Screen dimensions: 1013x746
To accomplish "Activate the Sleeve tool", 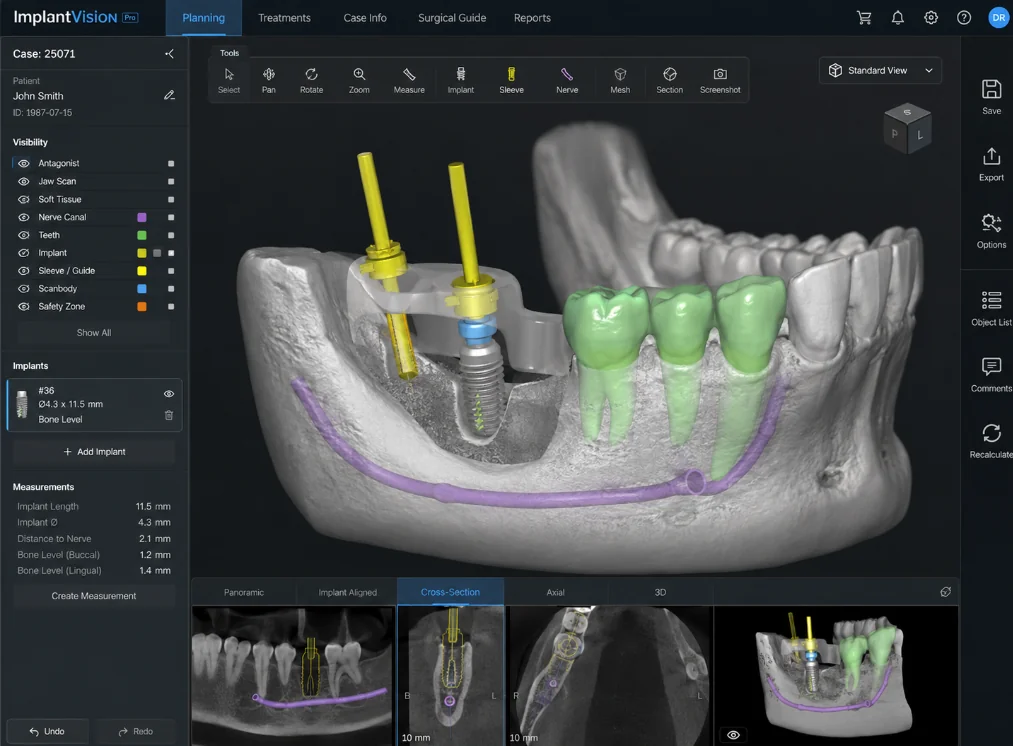I will pyautogui.click(x=511, y=81).
